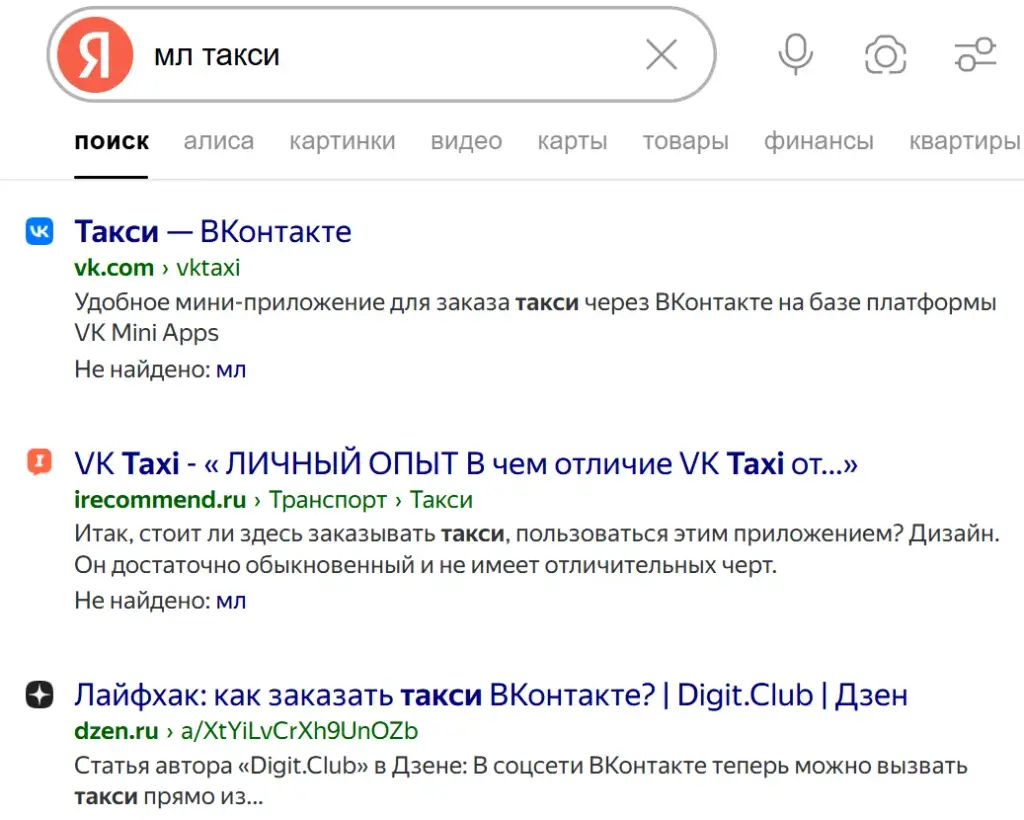The height and width of the screenshot is (820, 1024).
Task: Click the irecommend.ru domain link
Action: point(160,499)
